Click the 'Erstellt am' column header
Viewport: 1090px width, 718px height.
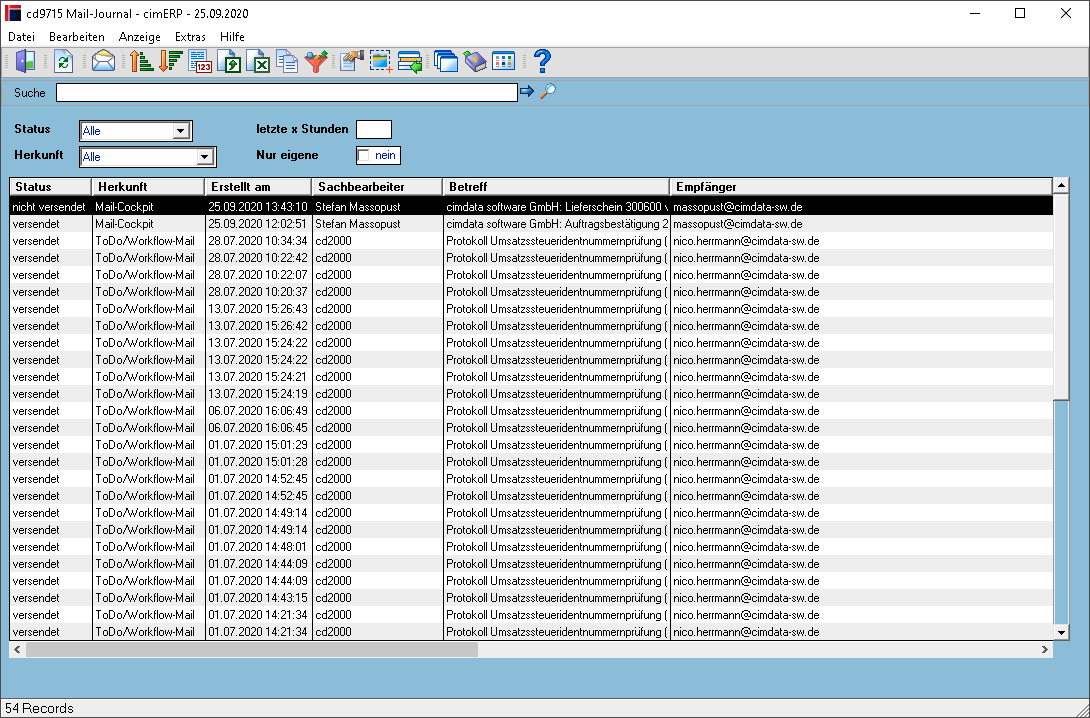click(x=258, y=187)
